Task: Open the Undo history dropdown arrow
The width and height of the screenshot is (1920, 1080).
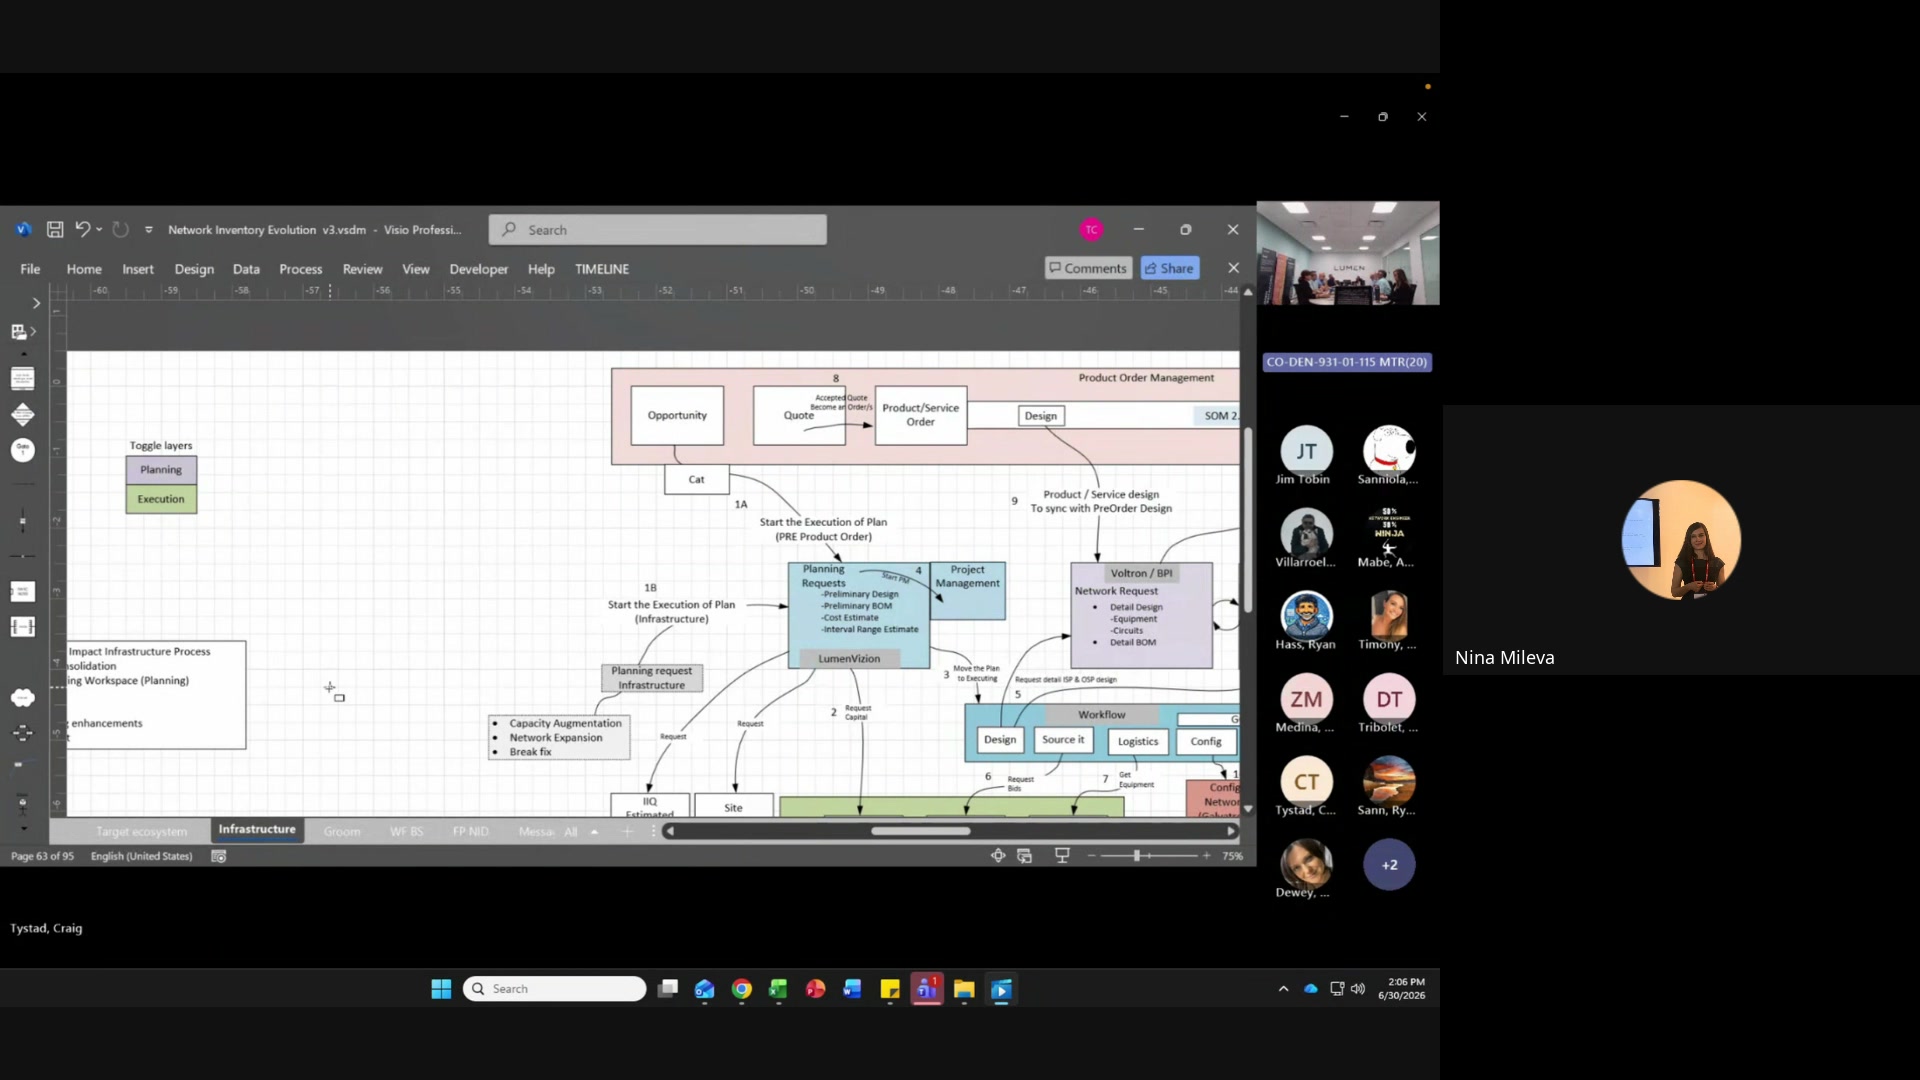Action: [99, 230]
